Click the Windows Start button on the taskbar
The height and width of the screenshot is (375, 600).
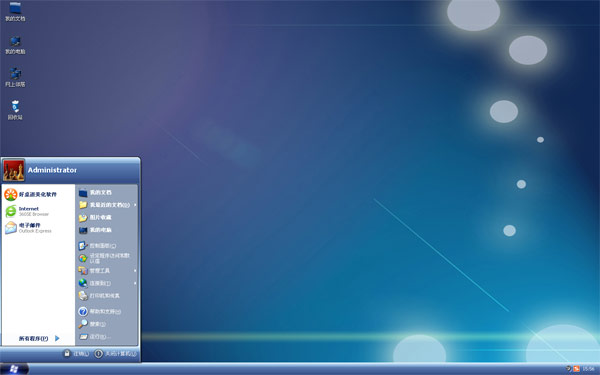tap(14, 369)
